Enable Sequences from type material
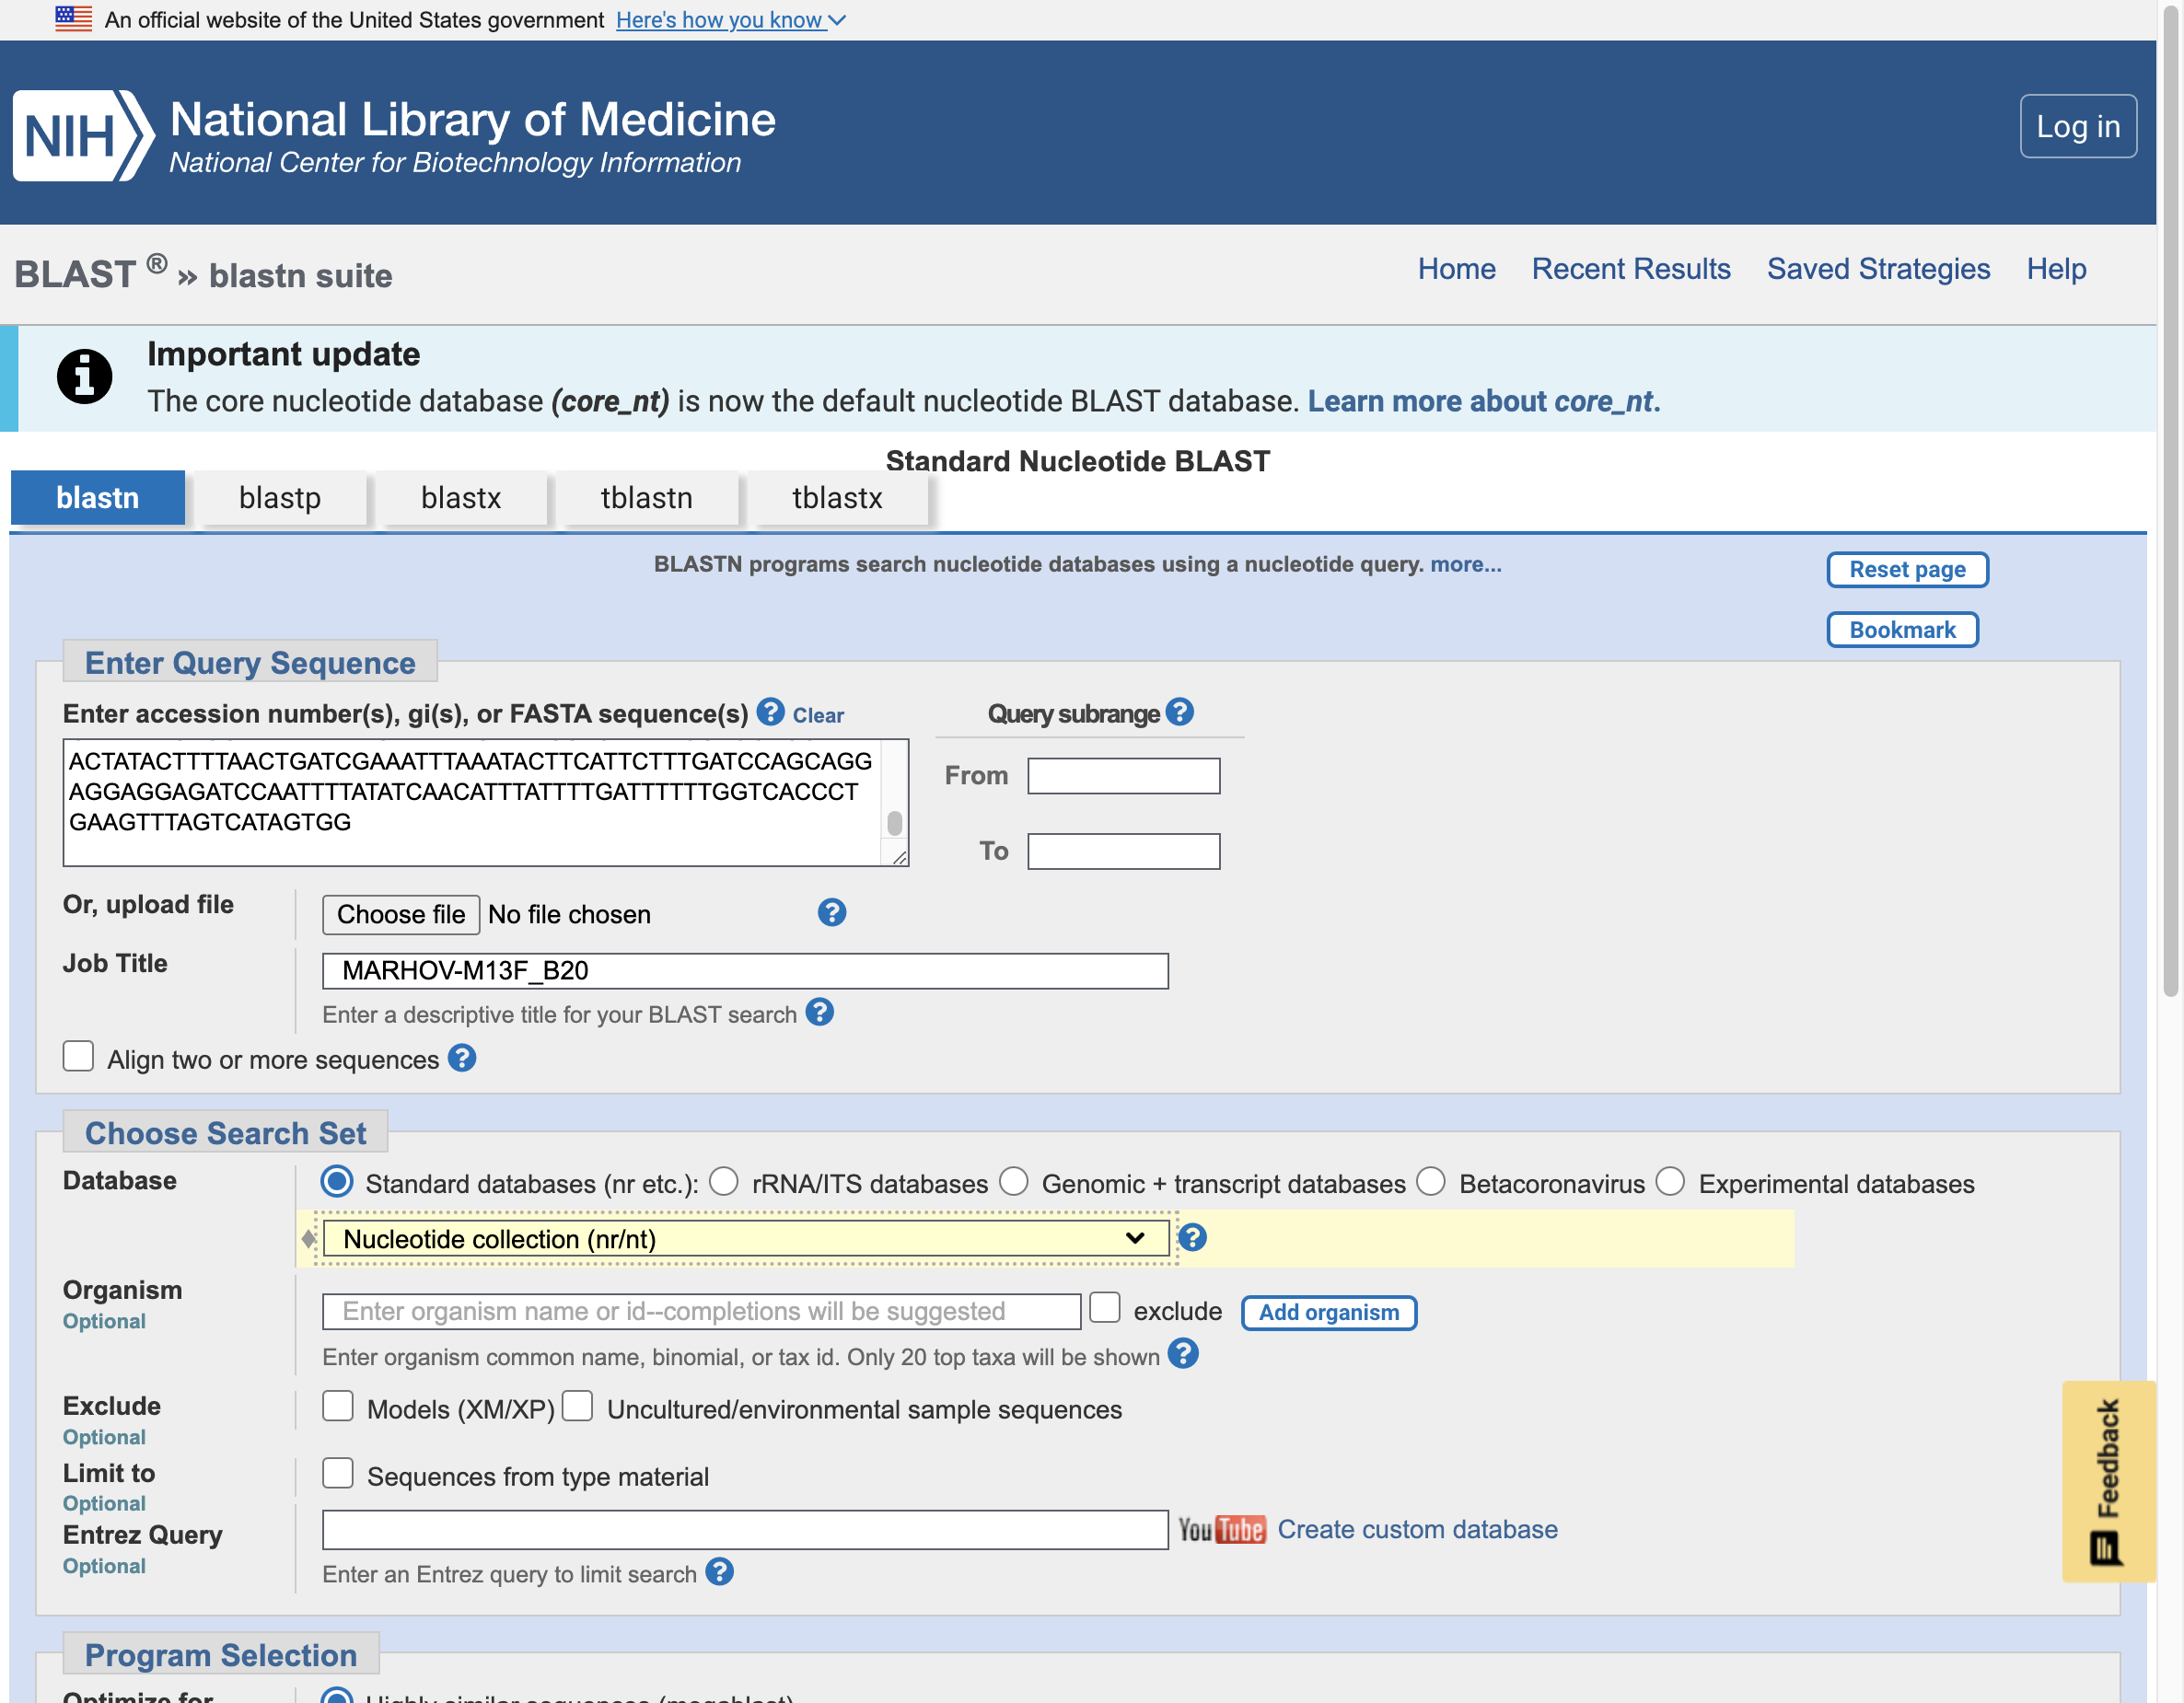This screenshot has height=1703, width=2184. point(338,1473)
